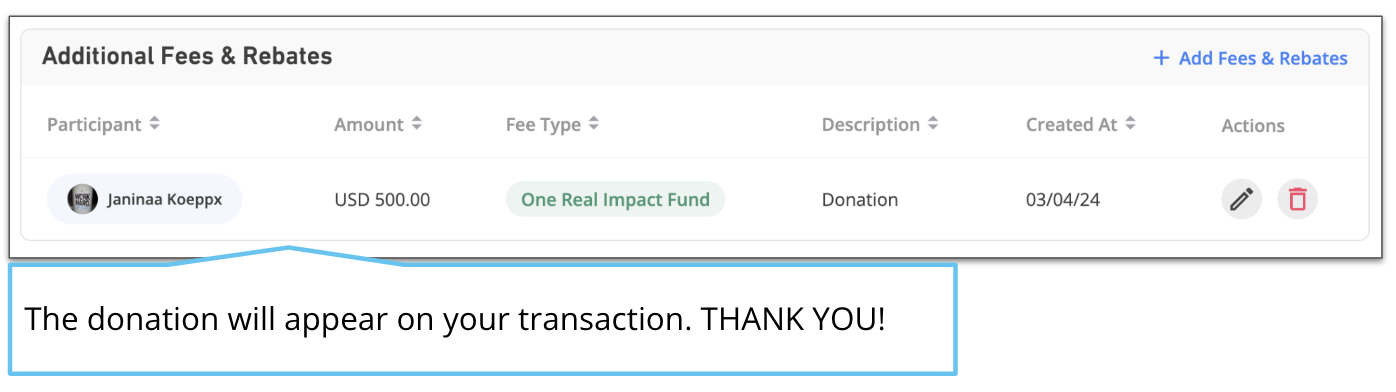Sort by Created At column arrows
Screen dimensions: 1396x392
tap(1129, 124)
